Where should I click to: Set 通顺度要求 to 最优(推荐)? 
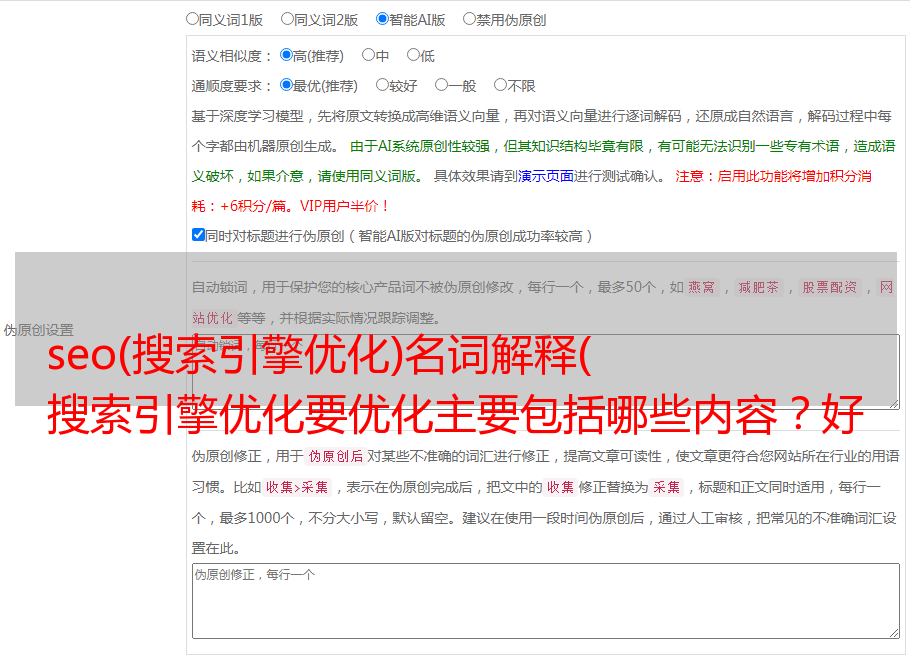click(286, 85)
